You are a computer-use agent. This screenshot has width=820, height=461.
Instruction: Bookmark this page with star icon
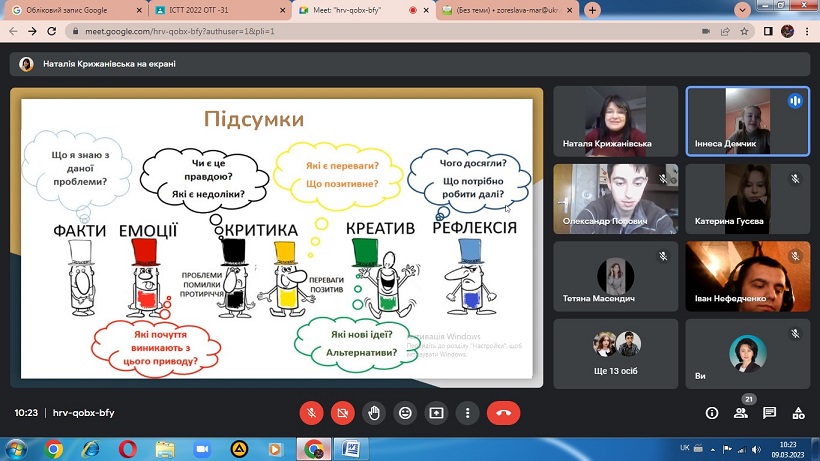[x=744, y=31]
